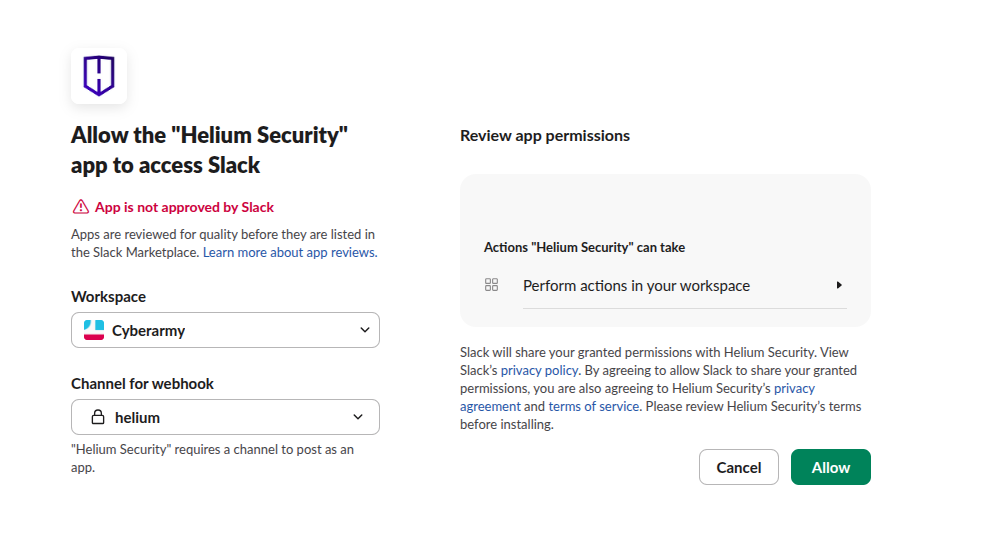Click the "Helium Security" link under channel
996x560 pixels.
click(121, 450)
